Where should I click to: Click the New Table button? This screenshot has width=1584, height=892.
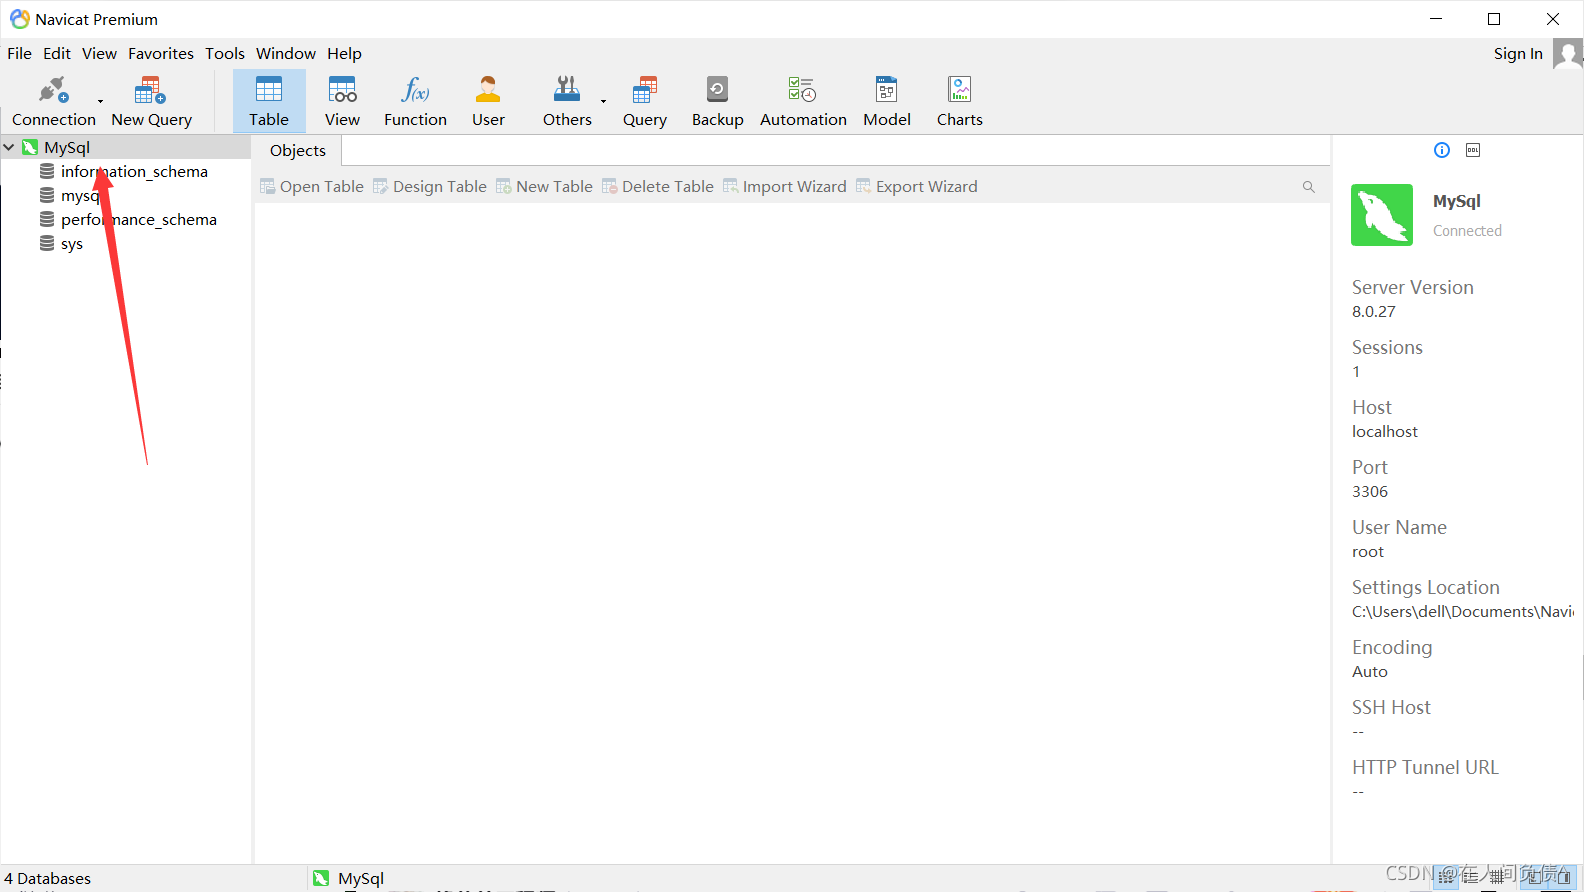[545, 186]
